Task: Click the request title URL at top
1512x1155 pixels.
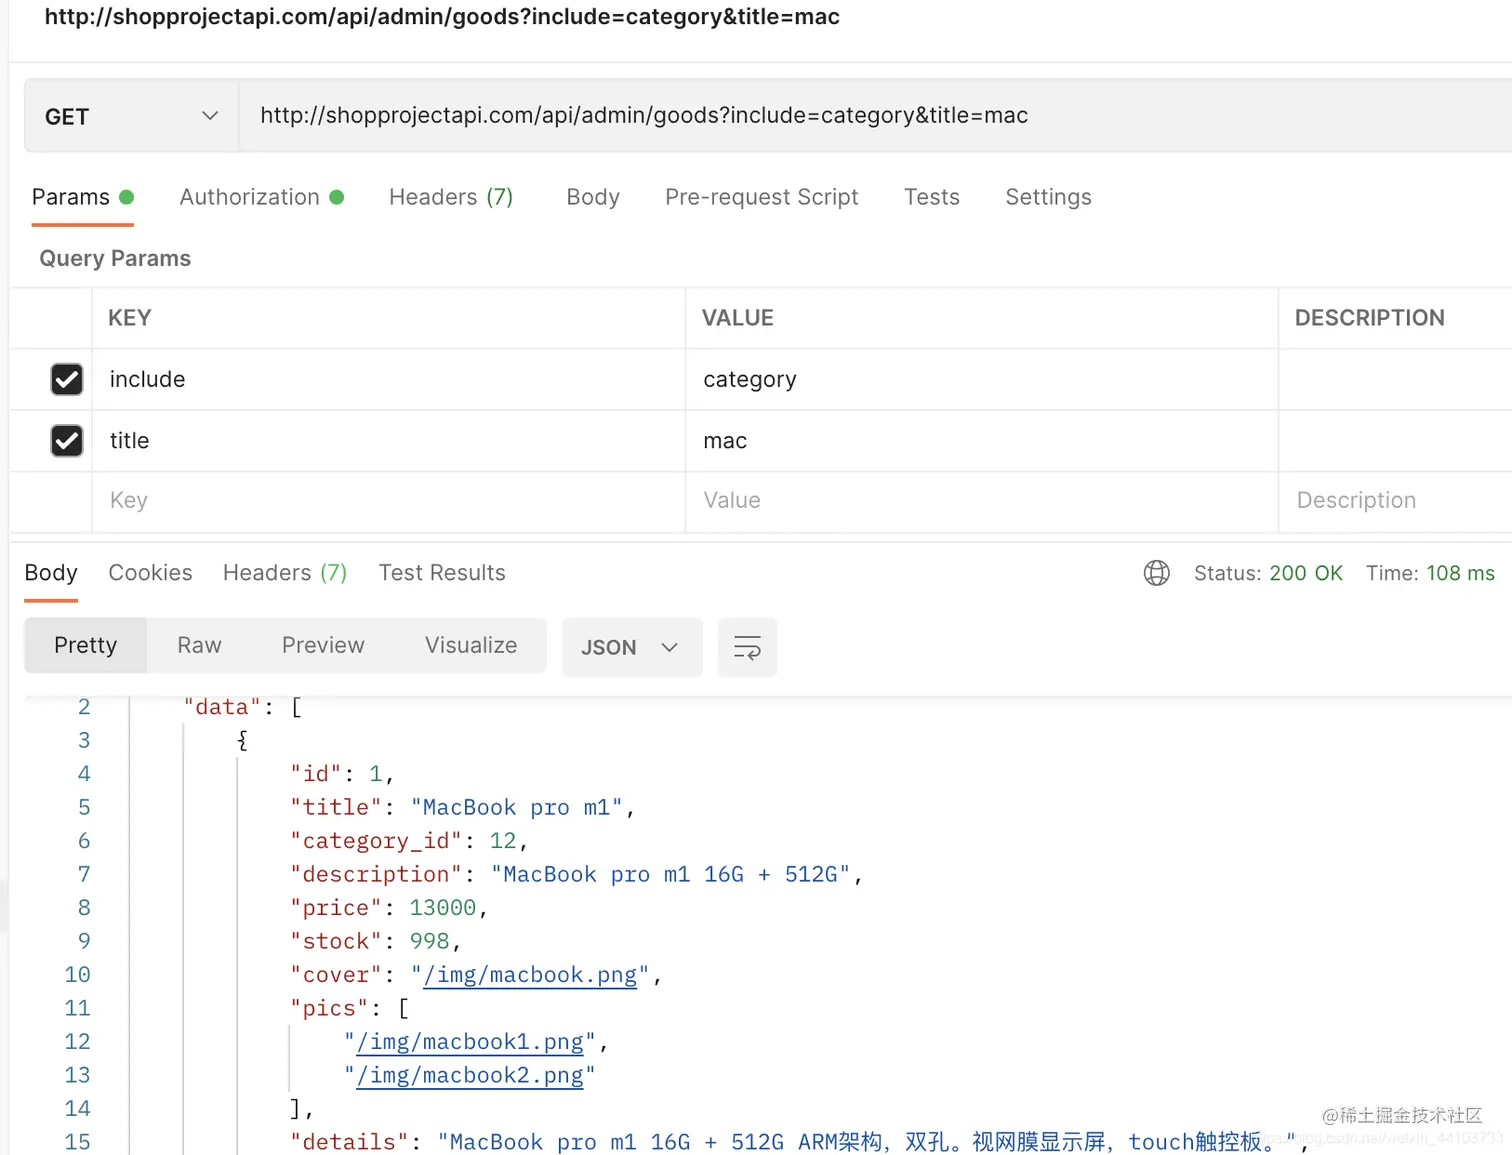Action: (x=442, y=17)
